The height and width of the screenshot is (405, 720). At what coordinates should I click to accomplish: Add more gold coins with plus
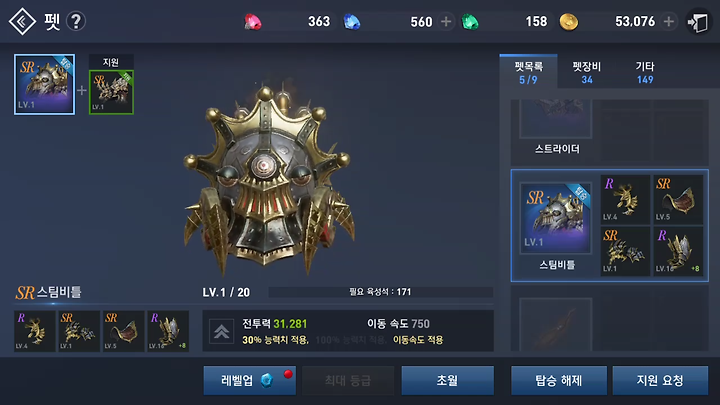(669, 22)
